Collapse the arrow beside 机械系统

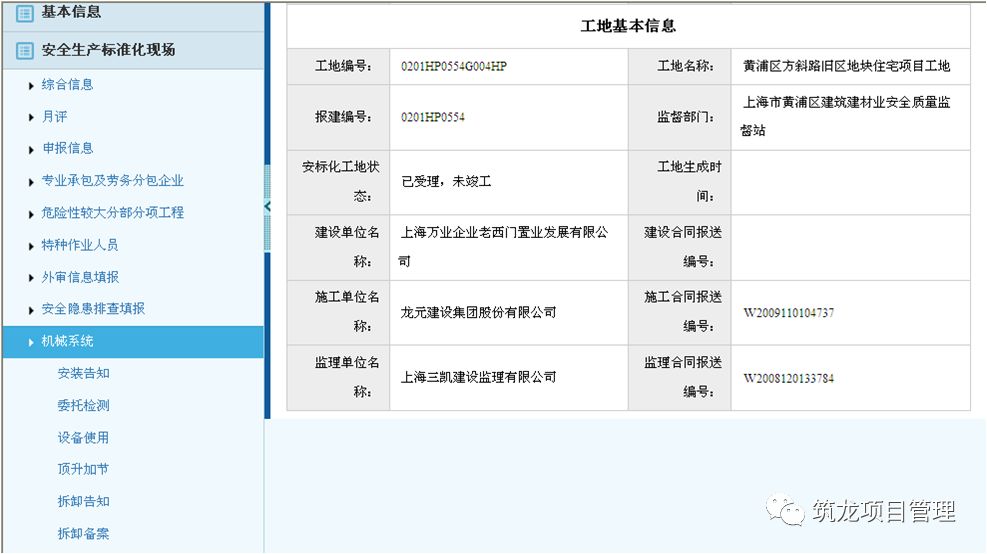31,342
